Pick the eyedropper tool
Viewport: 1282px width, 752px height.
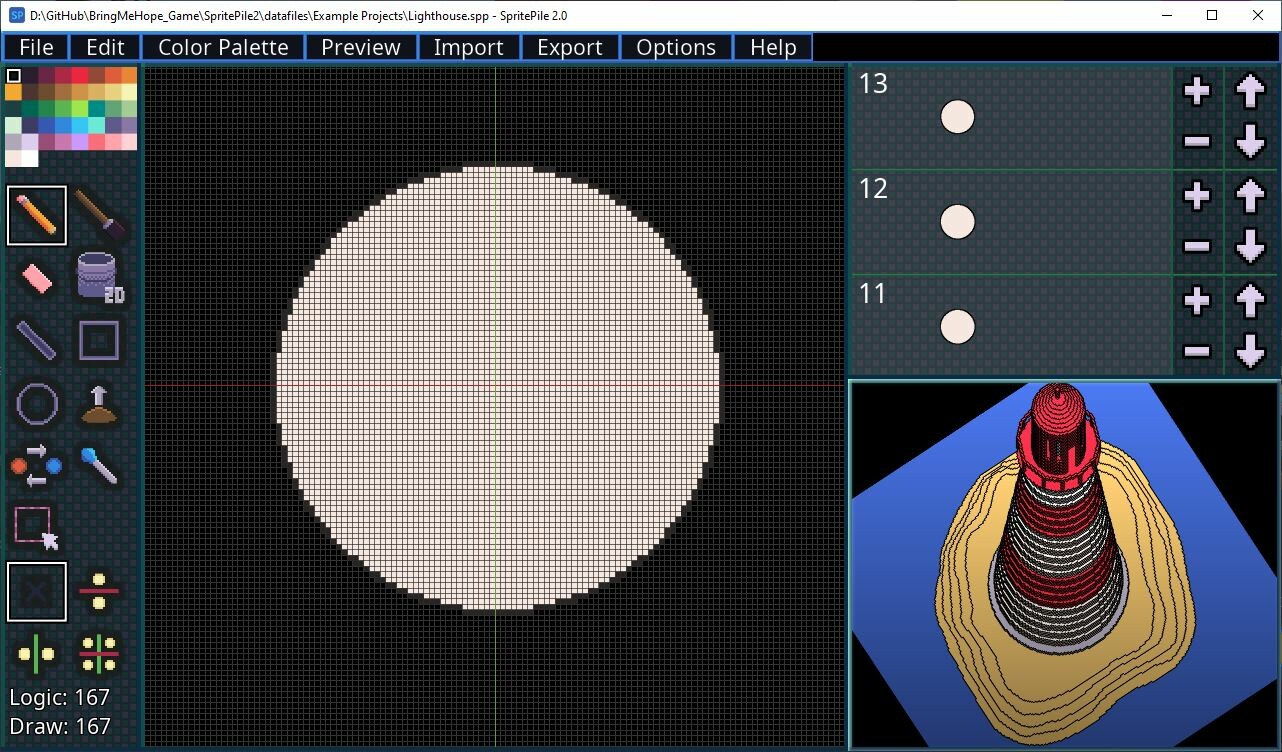click(x=99, y=466)
